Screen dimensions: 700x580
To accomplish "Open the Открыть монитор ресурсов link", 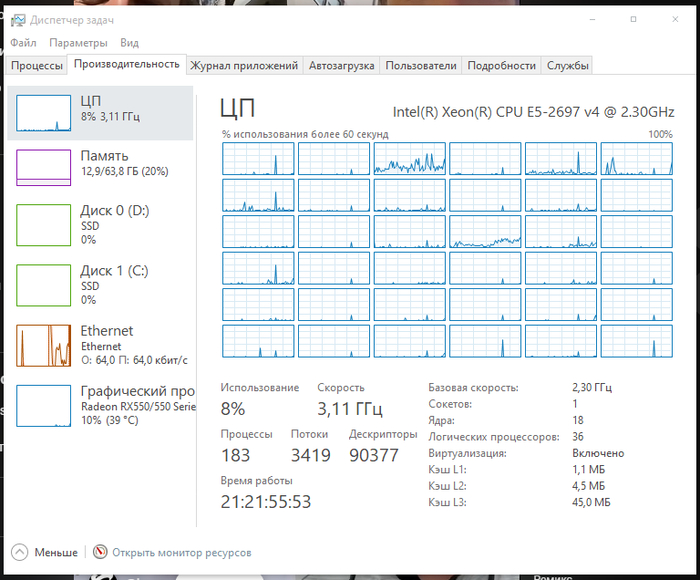I will coord(182,553).
